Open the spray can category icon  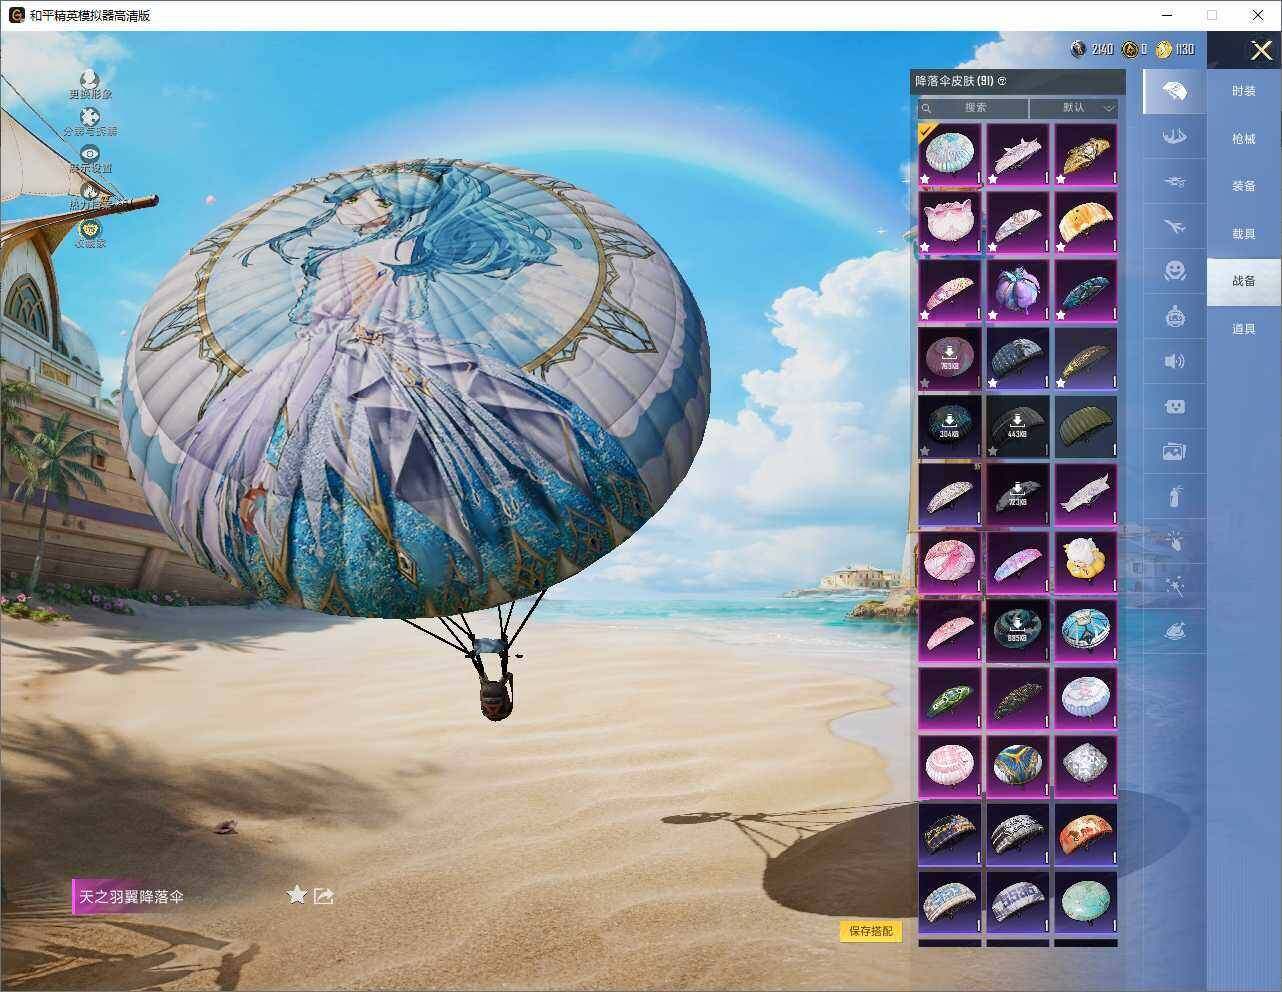[x=1175, y=496]
